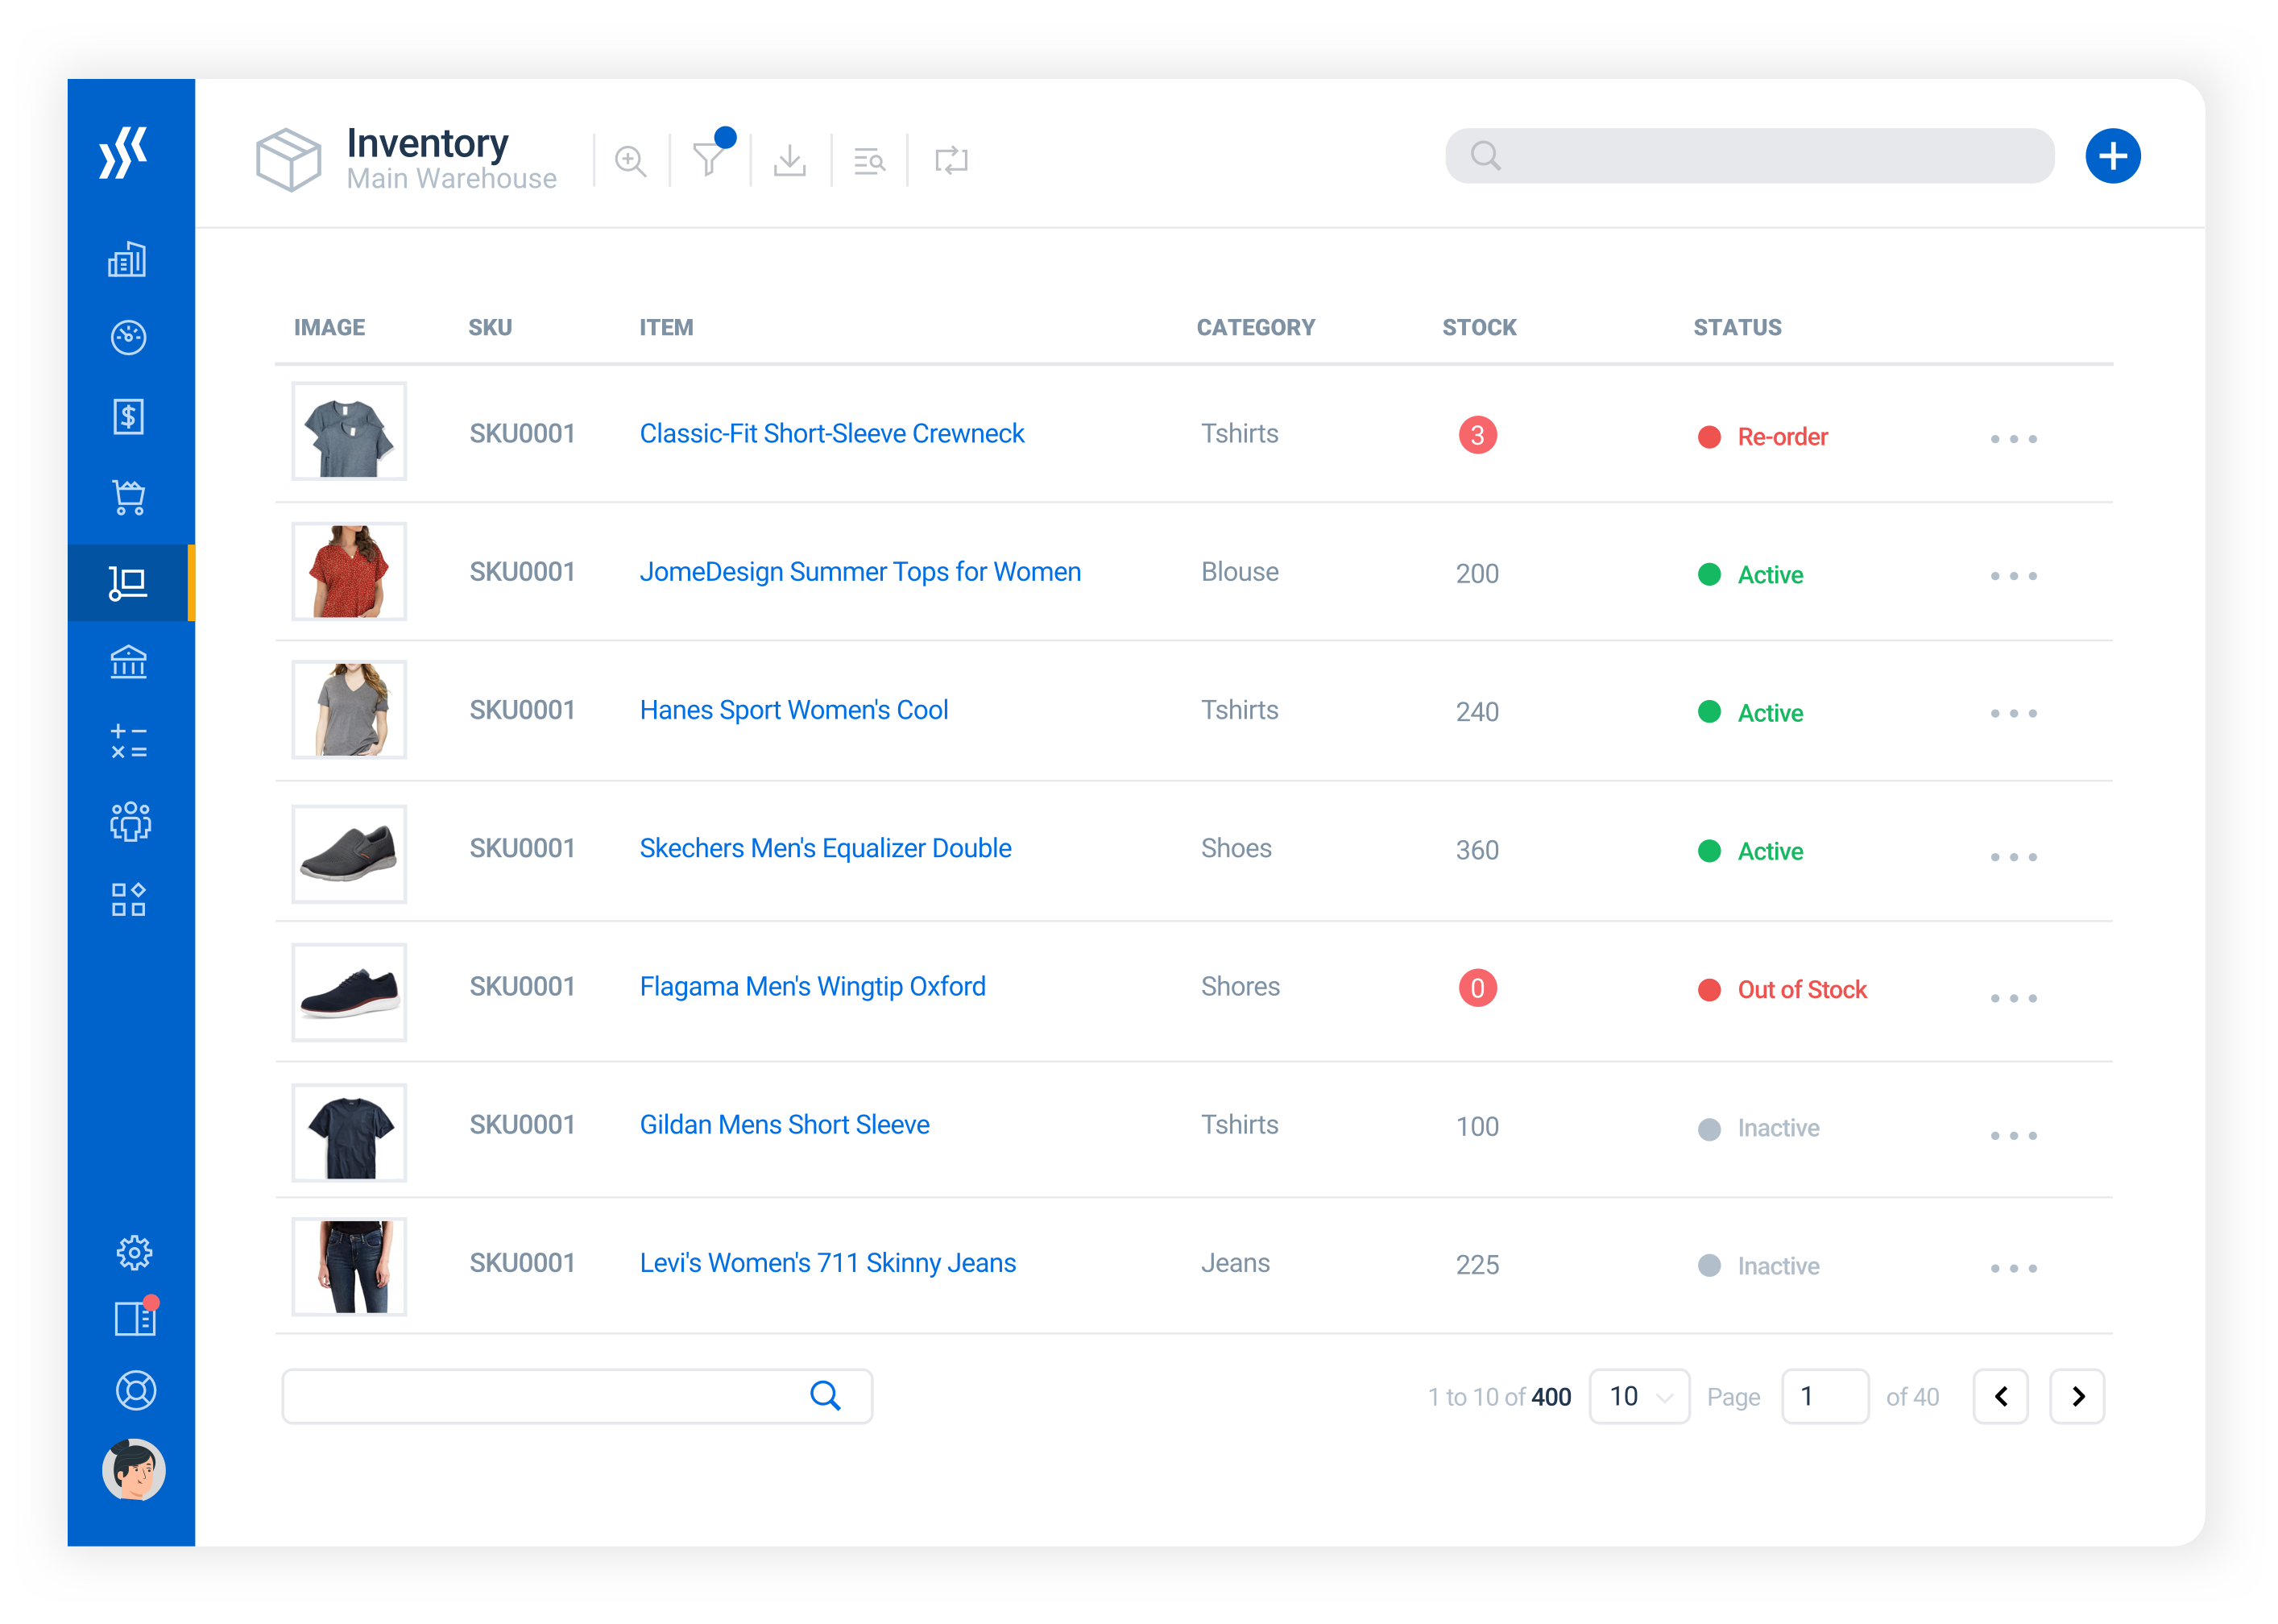This screenshot has height=1624, width=2278.
Task: Click the zoom-in magnifier toolbar icon
Action: tap(630, 159)
